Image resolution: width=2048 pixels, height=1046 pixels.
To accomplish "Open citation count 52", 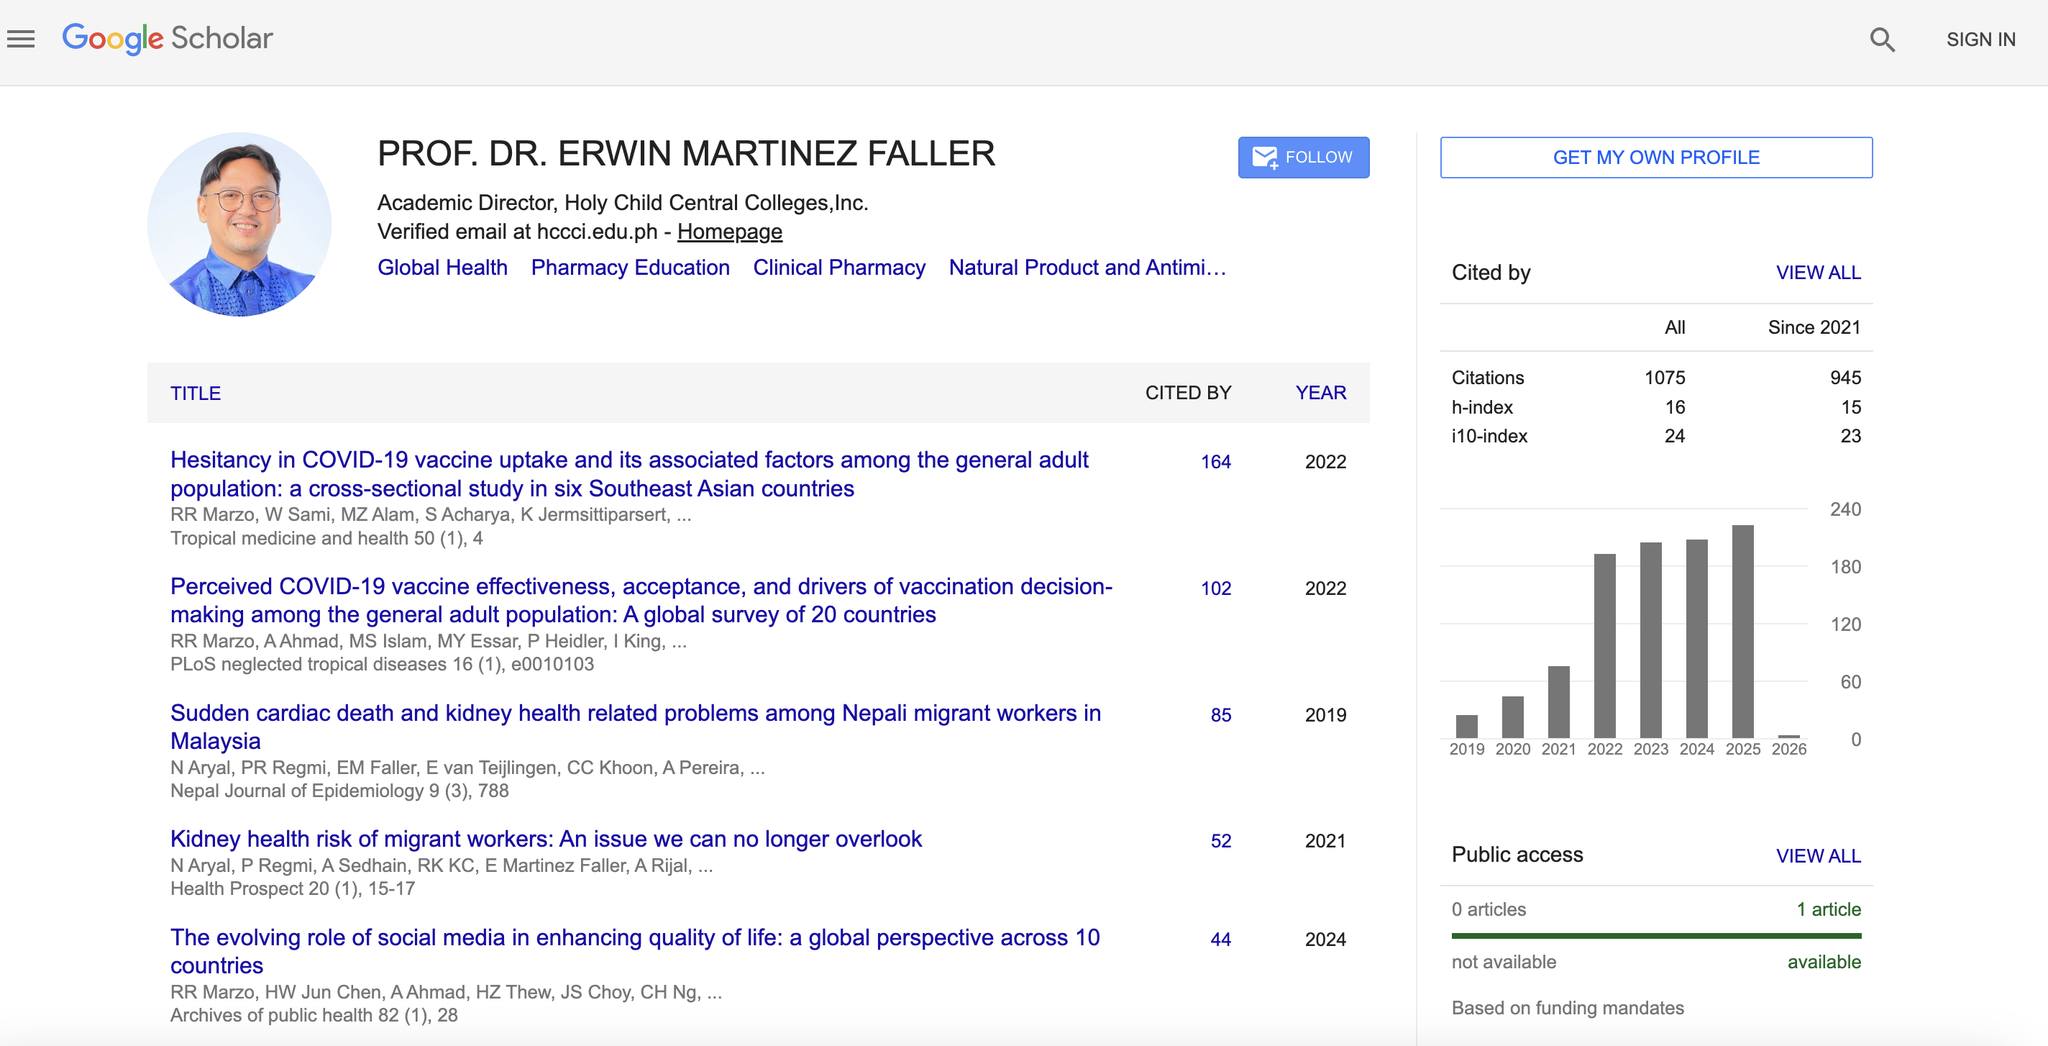I will (1221, 841).
